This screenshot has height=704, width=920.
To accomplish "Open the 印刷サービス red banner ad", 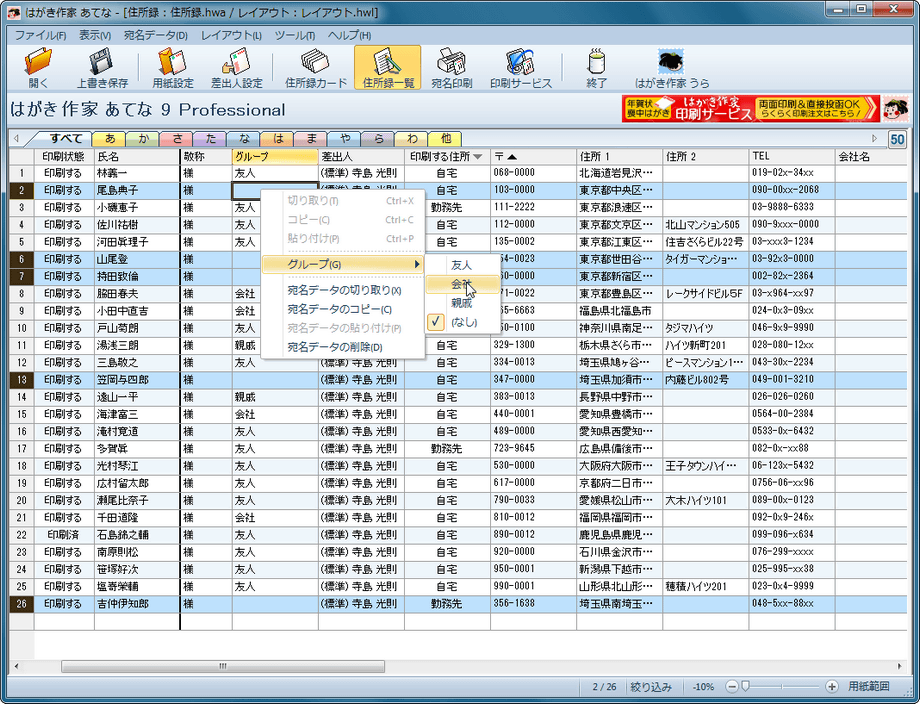I will point(751,109).
